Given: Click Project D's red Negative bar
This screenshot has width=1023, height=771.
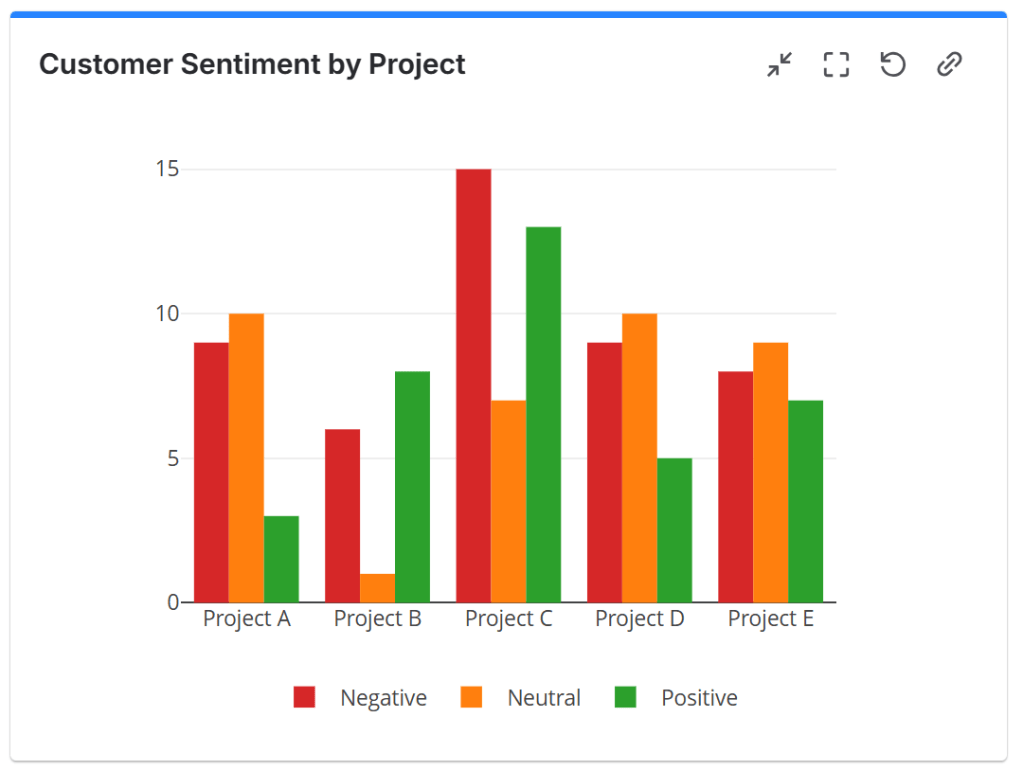Looking at the screenshot, I should (604, 472).
